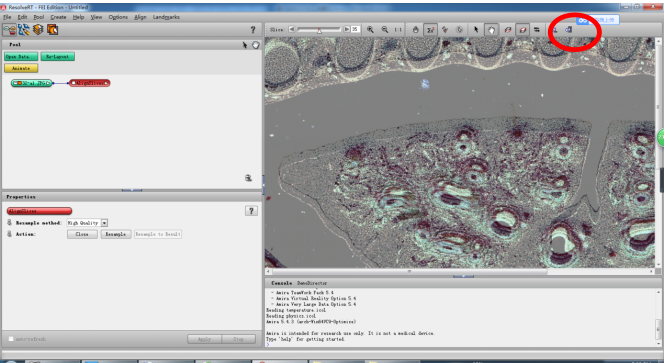Click the help question mark above Pool

253,30
